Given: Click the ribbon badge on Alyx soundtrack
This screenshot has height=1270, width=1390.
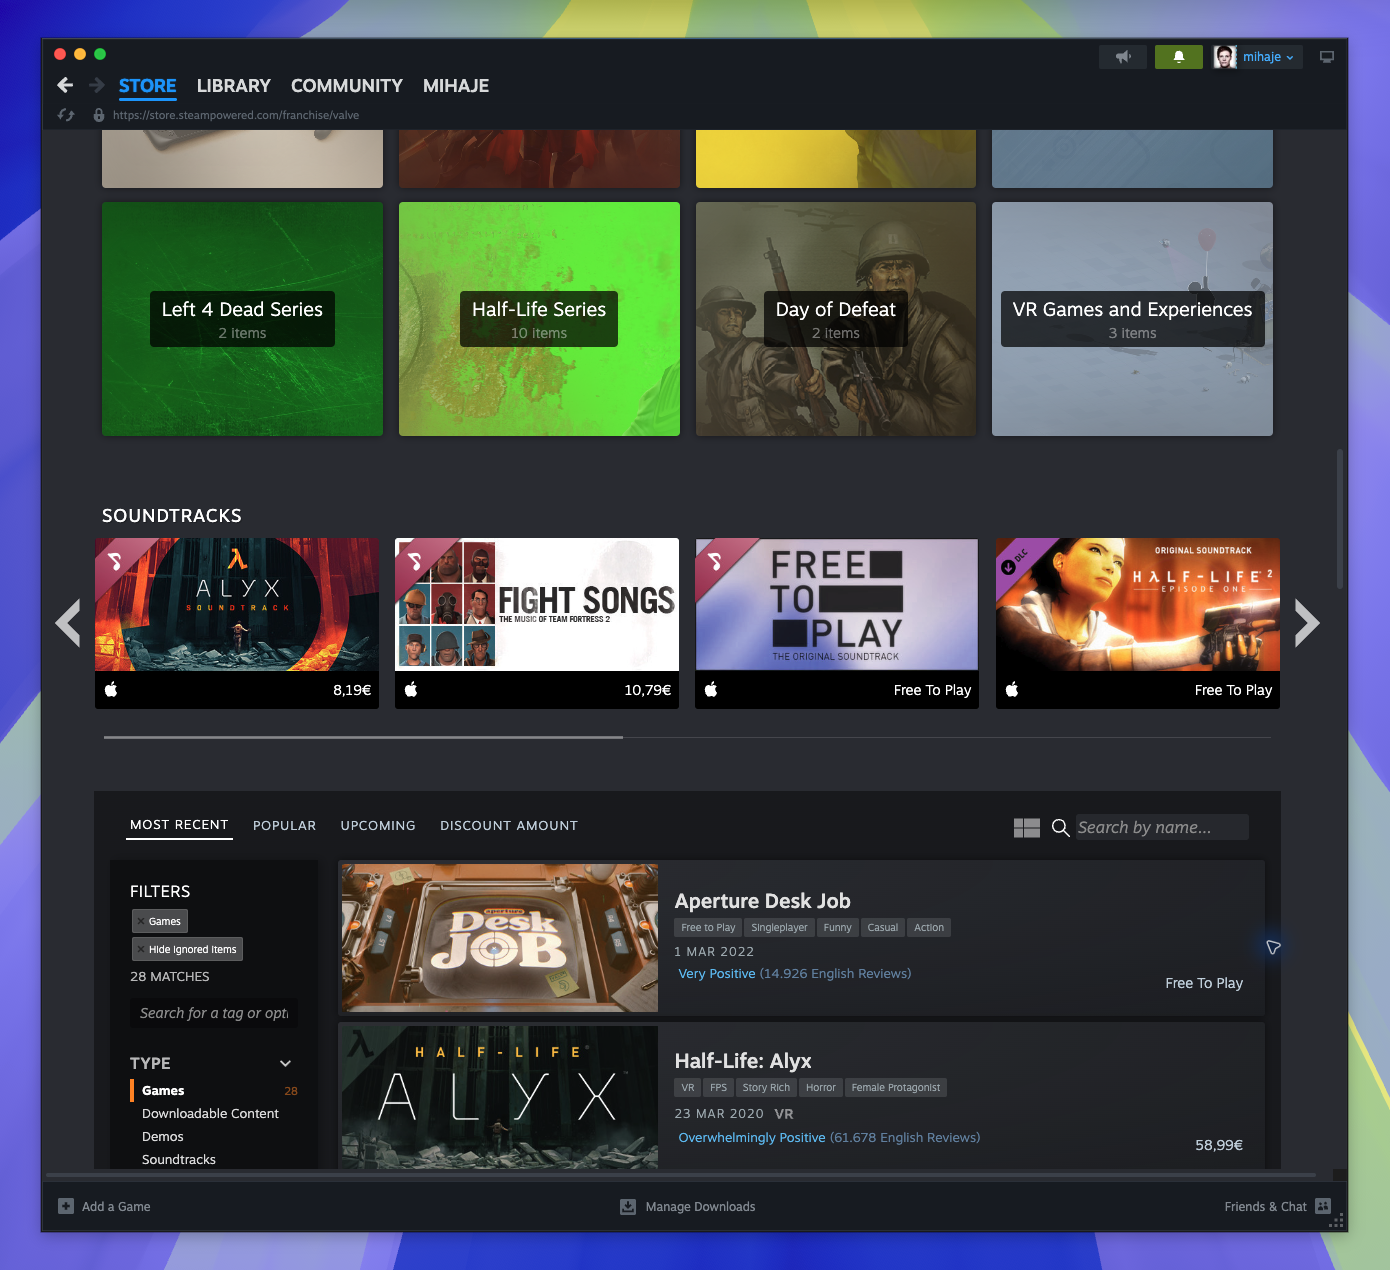Looking at the screenshot, I should click(115, 560).
